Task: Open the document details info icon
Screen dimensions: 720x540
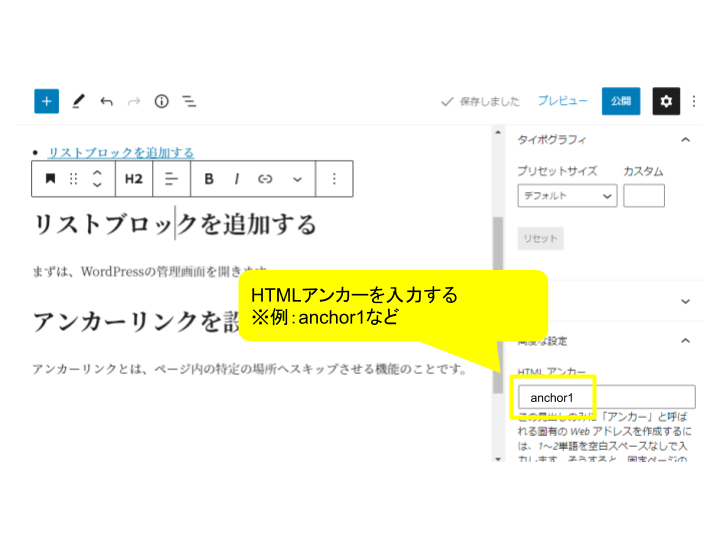Action: tap(161, 101)
